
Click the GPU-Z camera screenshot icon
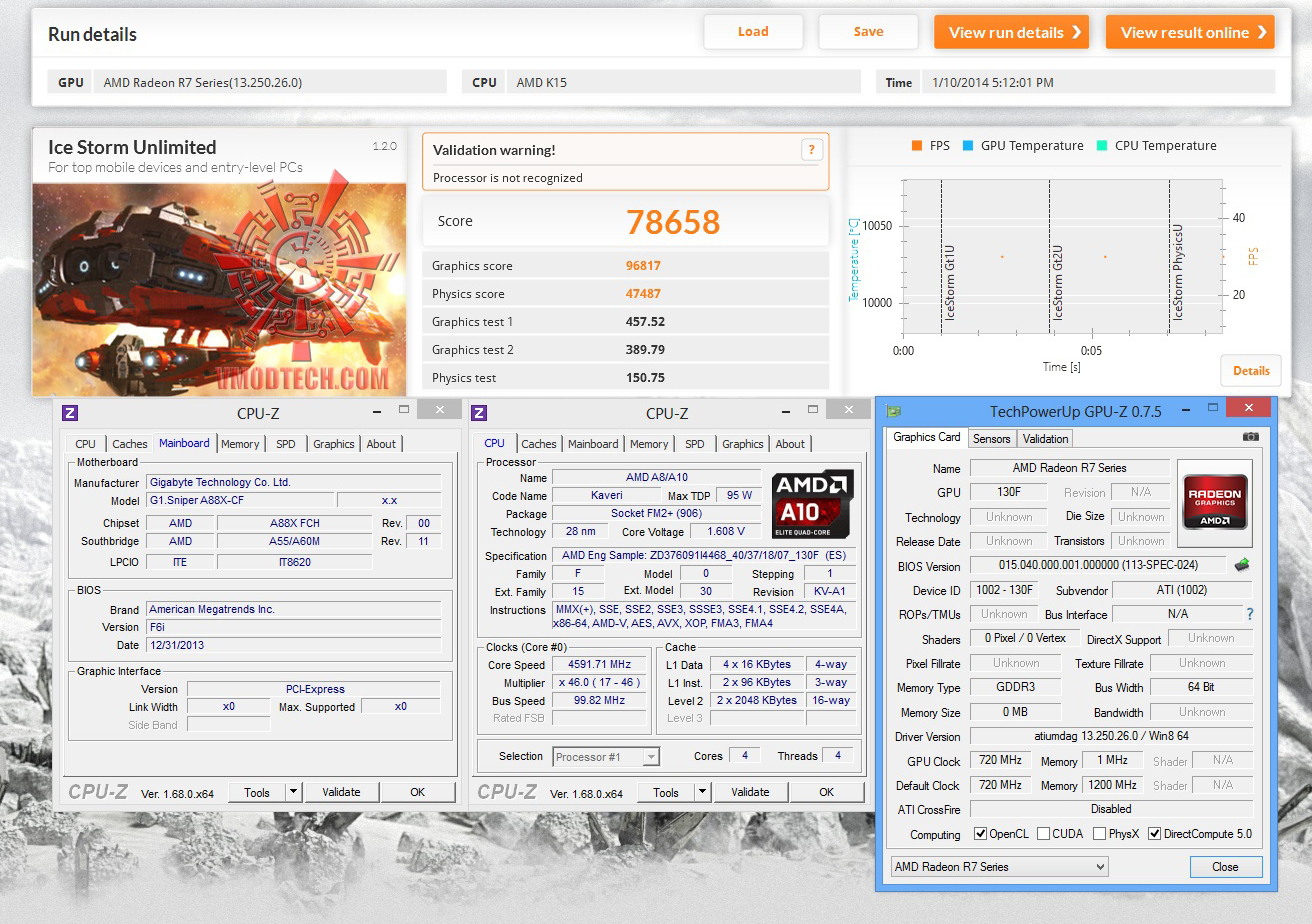click(x=1250, y=437)
